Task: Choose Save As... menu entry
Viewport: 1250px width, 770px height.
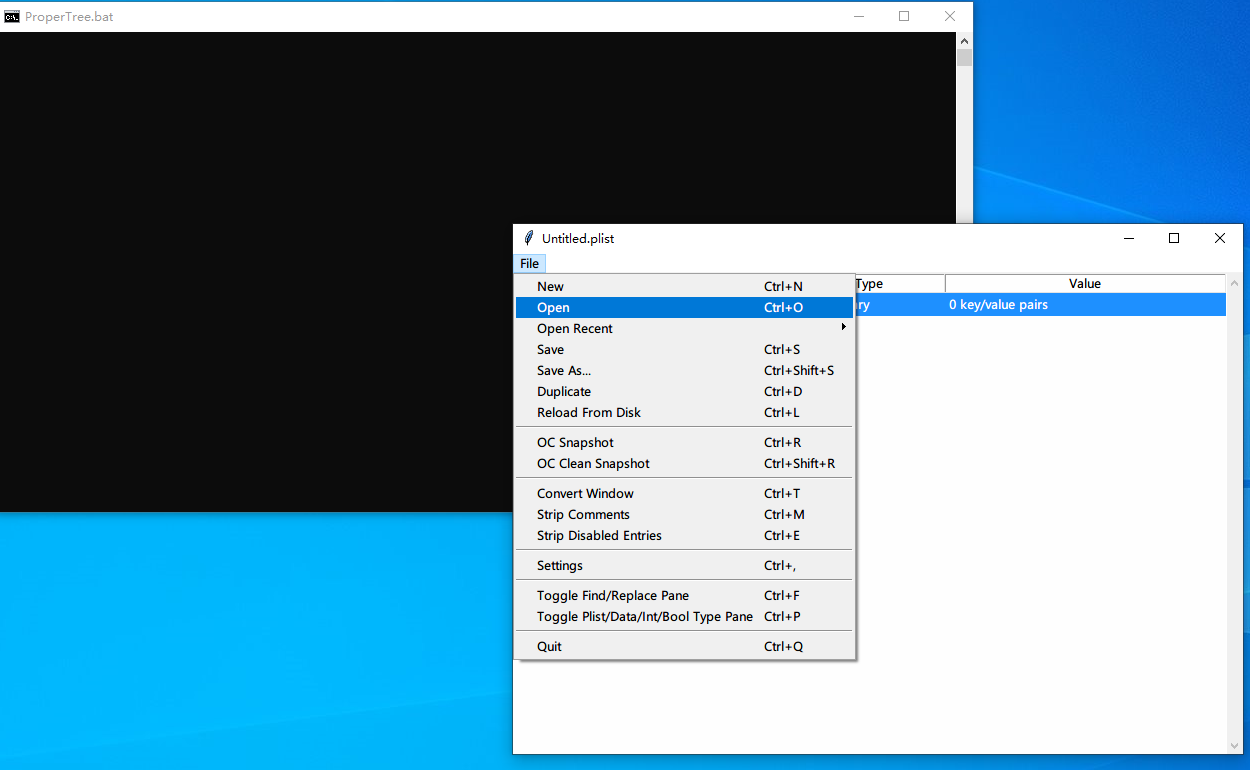Action: (x=564, y=371)
